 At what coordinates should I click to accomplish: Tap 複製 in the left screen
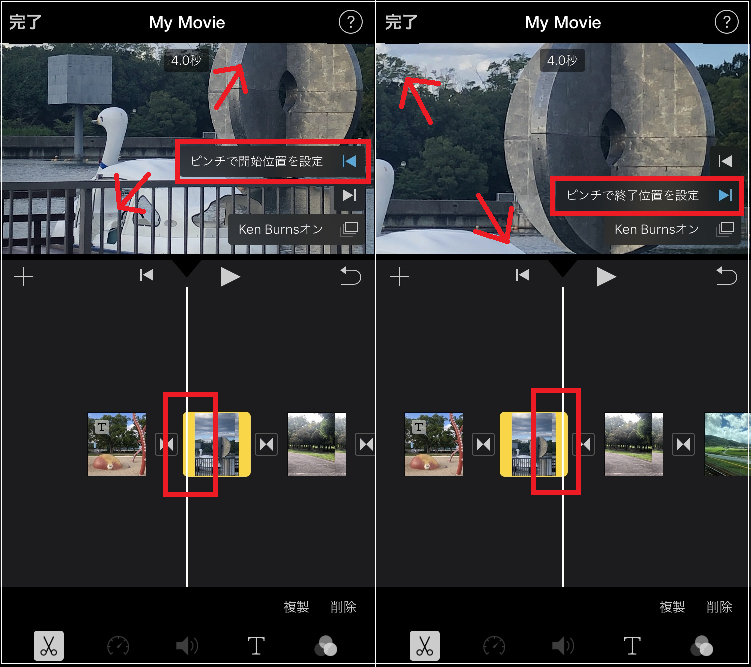point(296,607)
